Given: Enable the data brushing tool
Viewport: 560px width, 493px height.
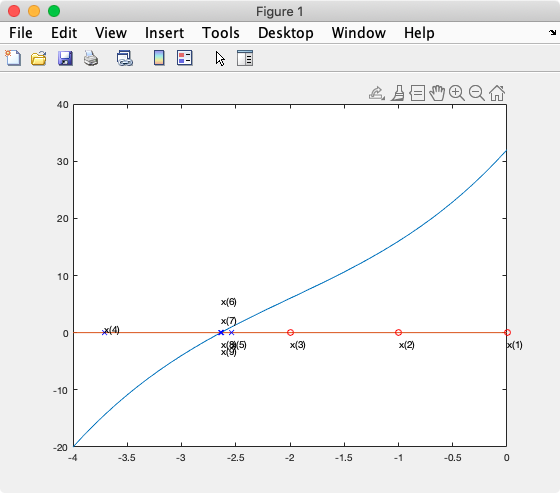Looking at the screenshot, I should (x=398, y=93).
